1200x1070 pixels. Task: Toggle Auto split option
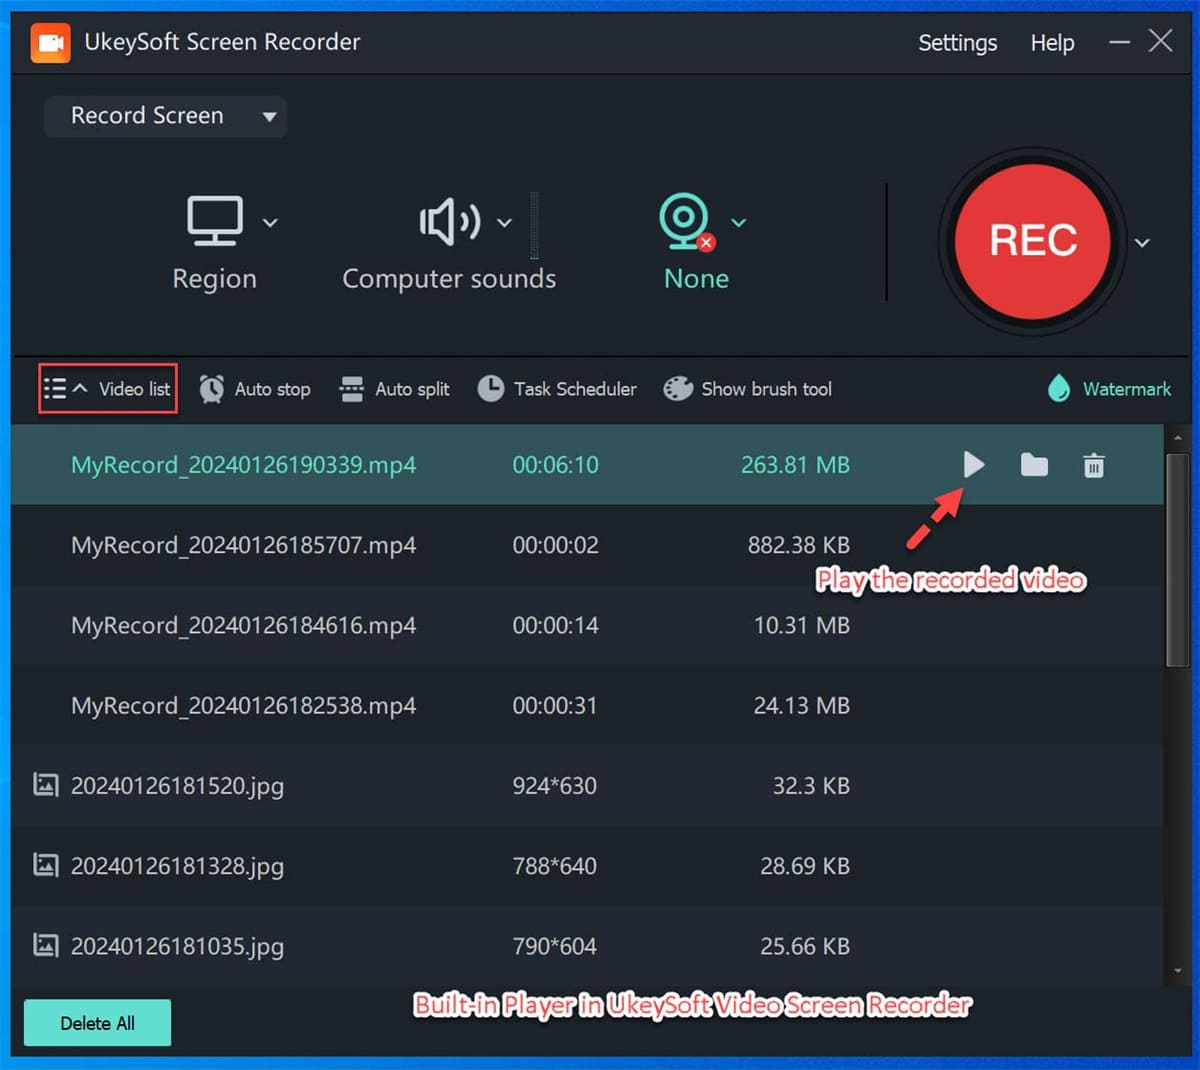pos(395,389)
